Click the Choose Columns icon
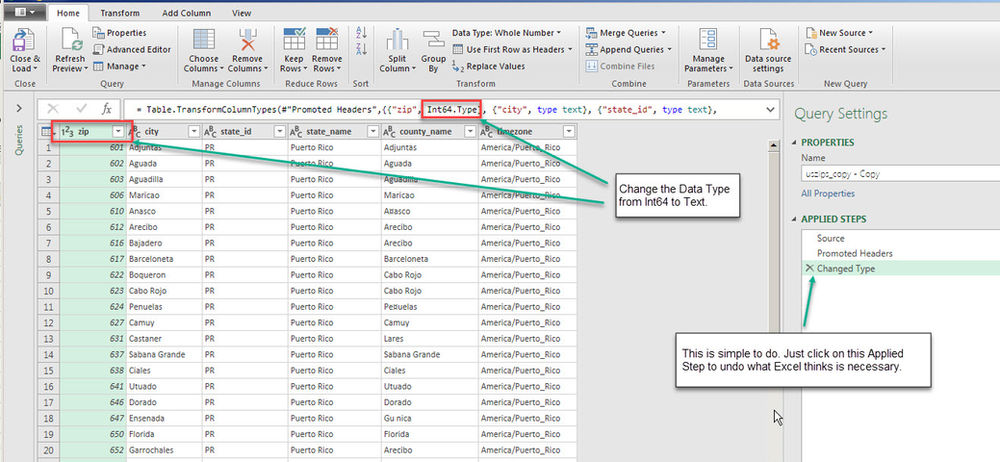The height and width of the screenshot is (462, 1000). click(203, 40)
